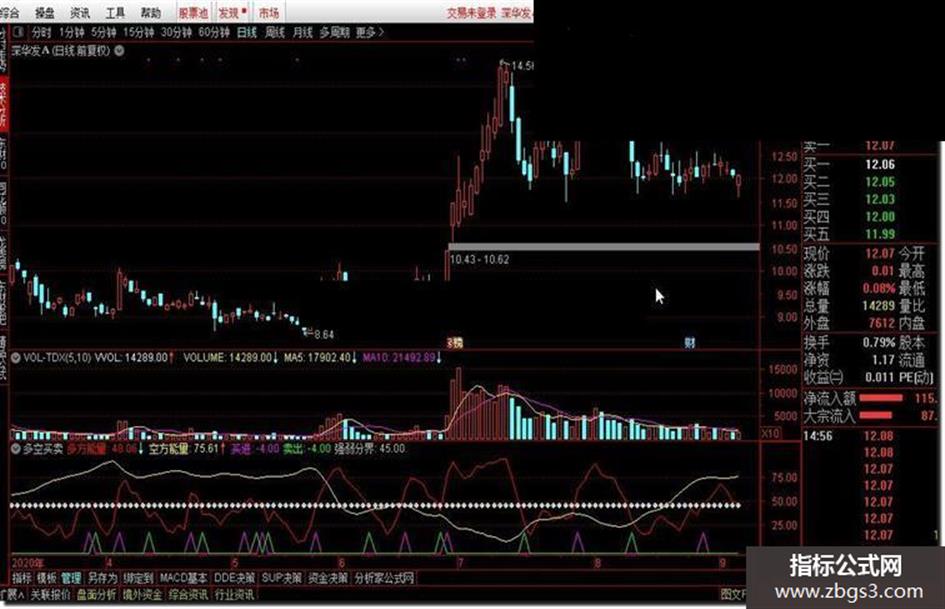The image size is (945, 609).
Task: Open the 操盘 menu
Action: (45, 13)
